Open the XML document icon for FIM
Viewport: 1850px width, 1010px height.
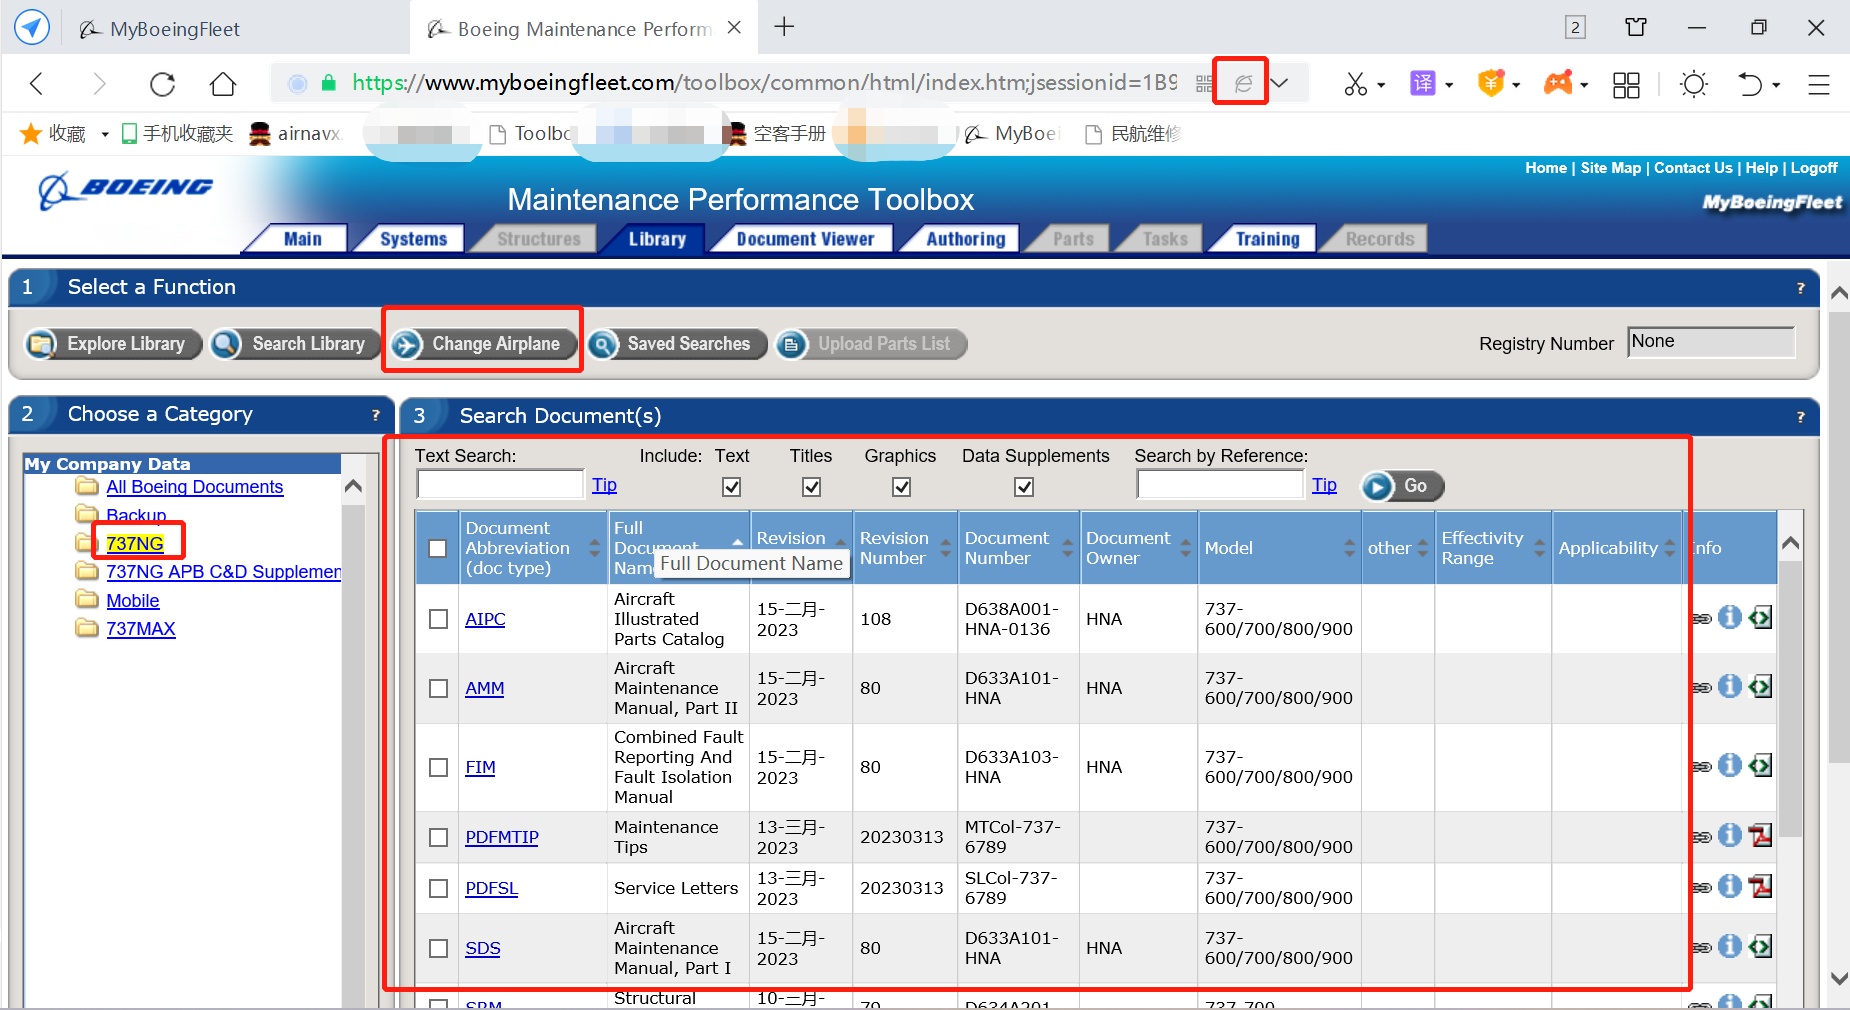pyautogui.click(x=1761, y=765)
